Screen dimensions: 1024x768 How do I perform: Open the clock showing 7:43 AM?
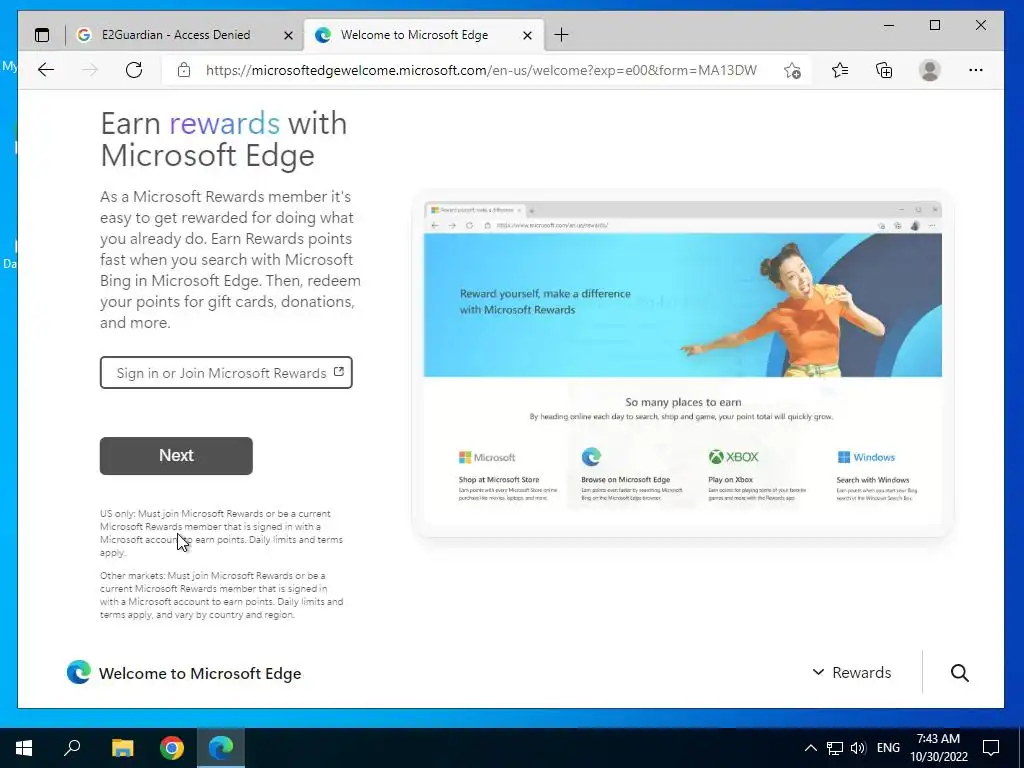pos(938,748)
